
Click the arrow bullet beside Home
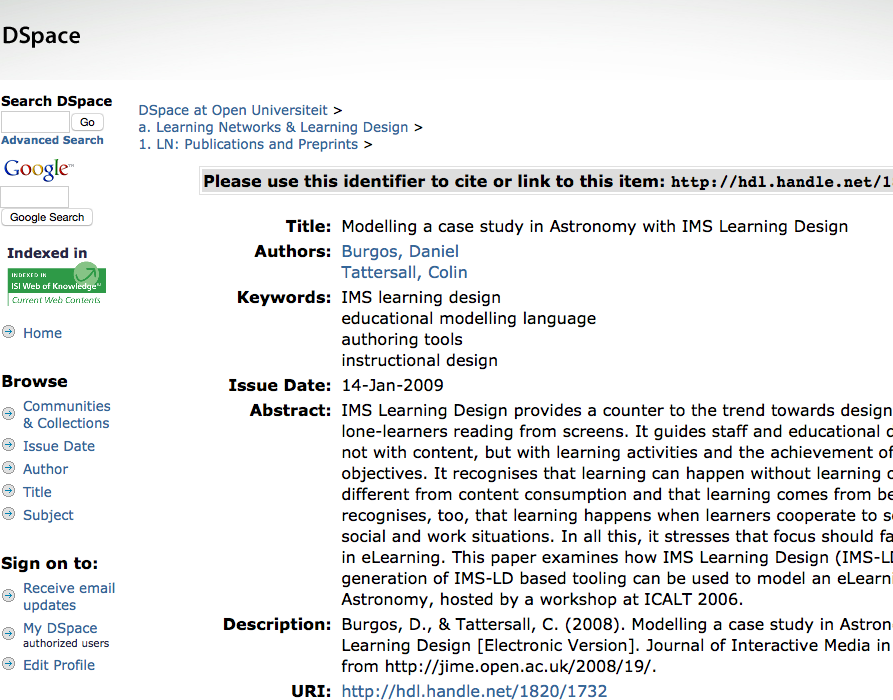9,332
